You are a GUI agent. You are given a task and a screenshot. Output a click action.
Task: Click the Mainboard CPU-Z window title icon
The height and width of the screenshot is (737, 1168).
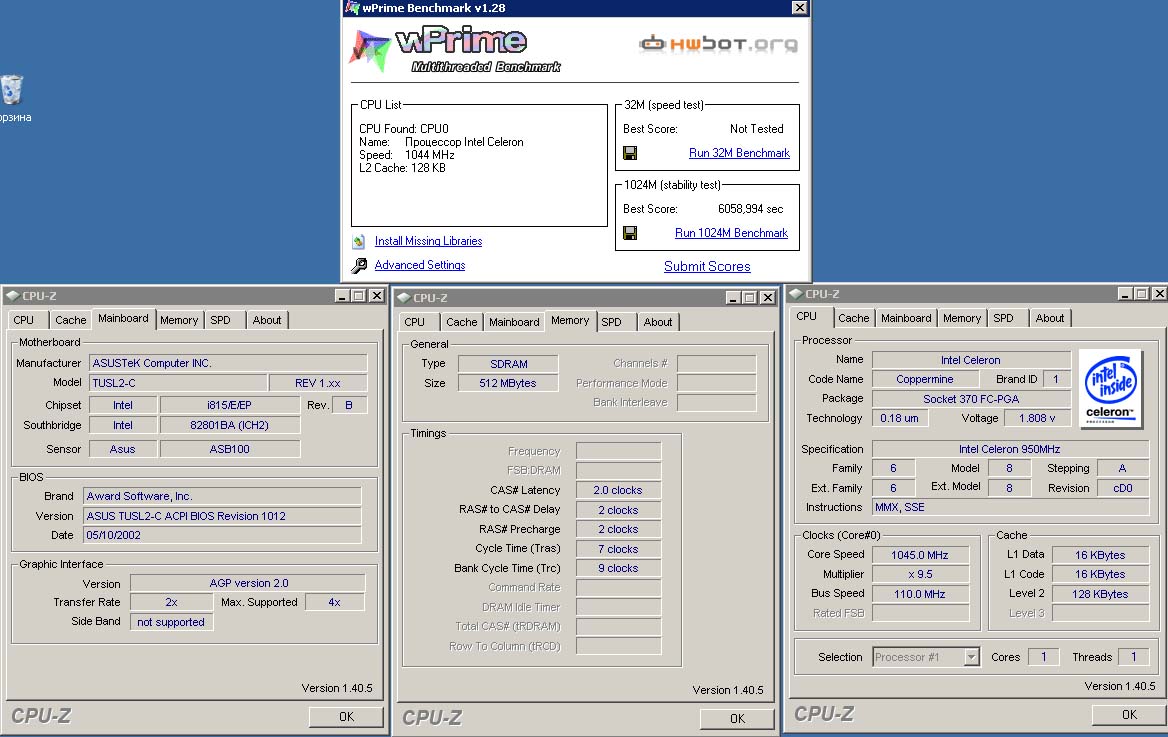click(x=13, y=296)
